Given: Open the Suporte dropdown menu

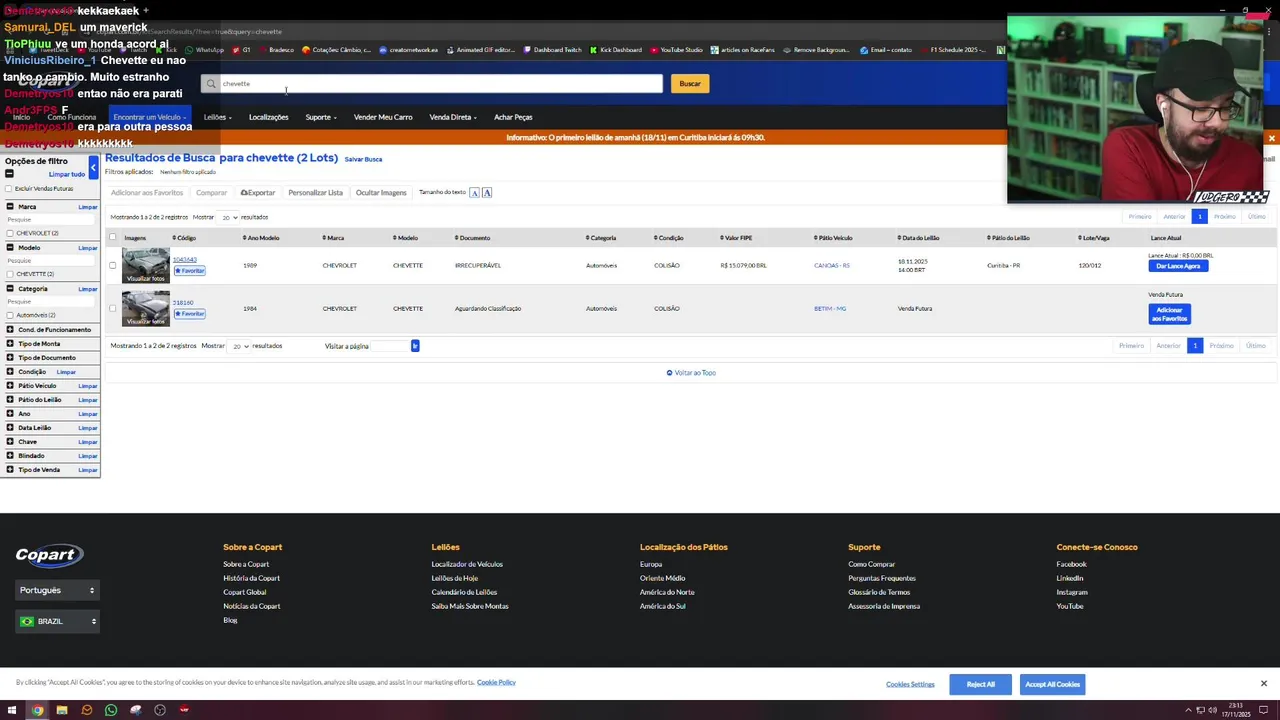Looking at the screenshot, I should [x=320, y=117].
